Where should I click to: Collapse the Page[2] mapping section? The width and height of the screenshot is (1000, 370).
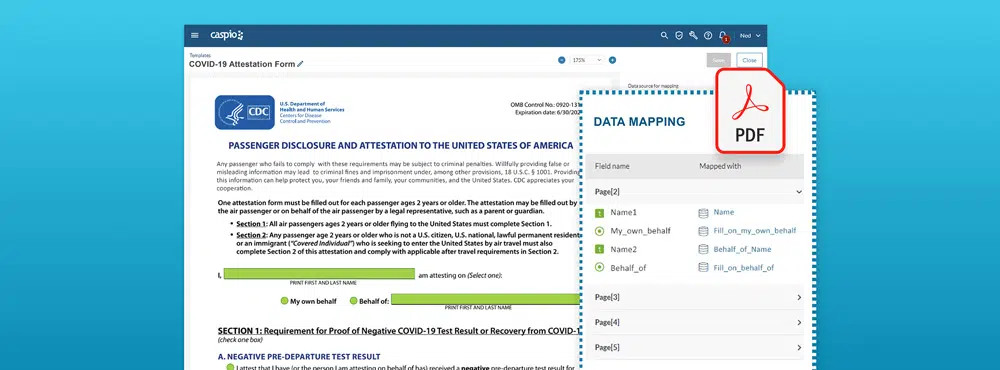coord(799,191)
